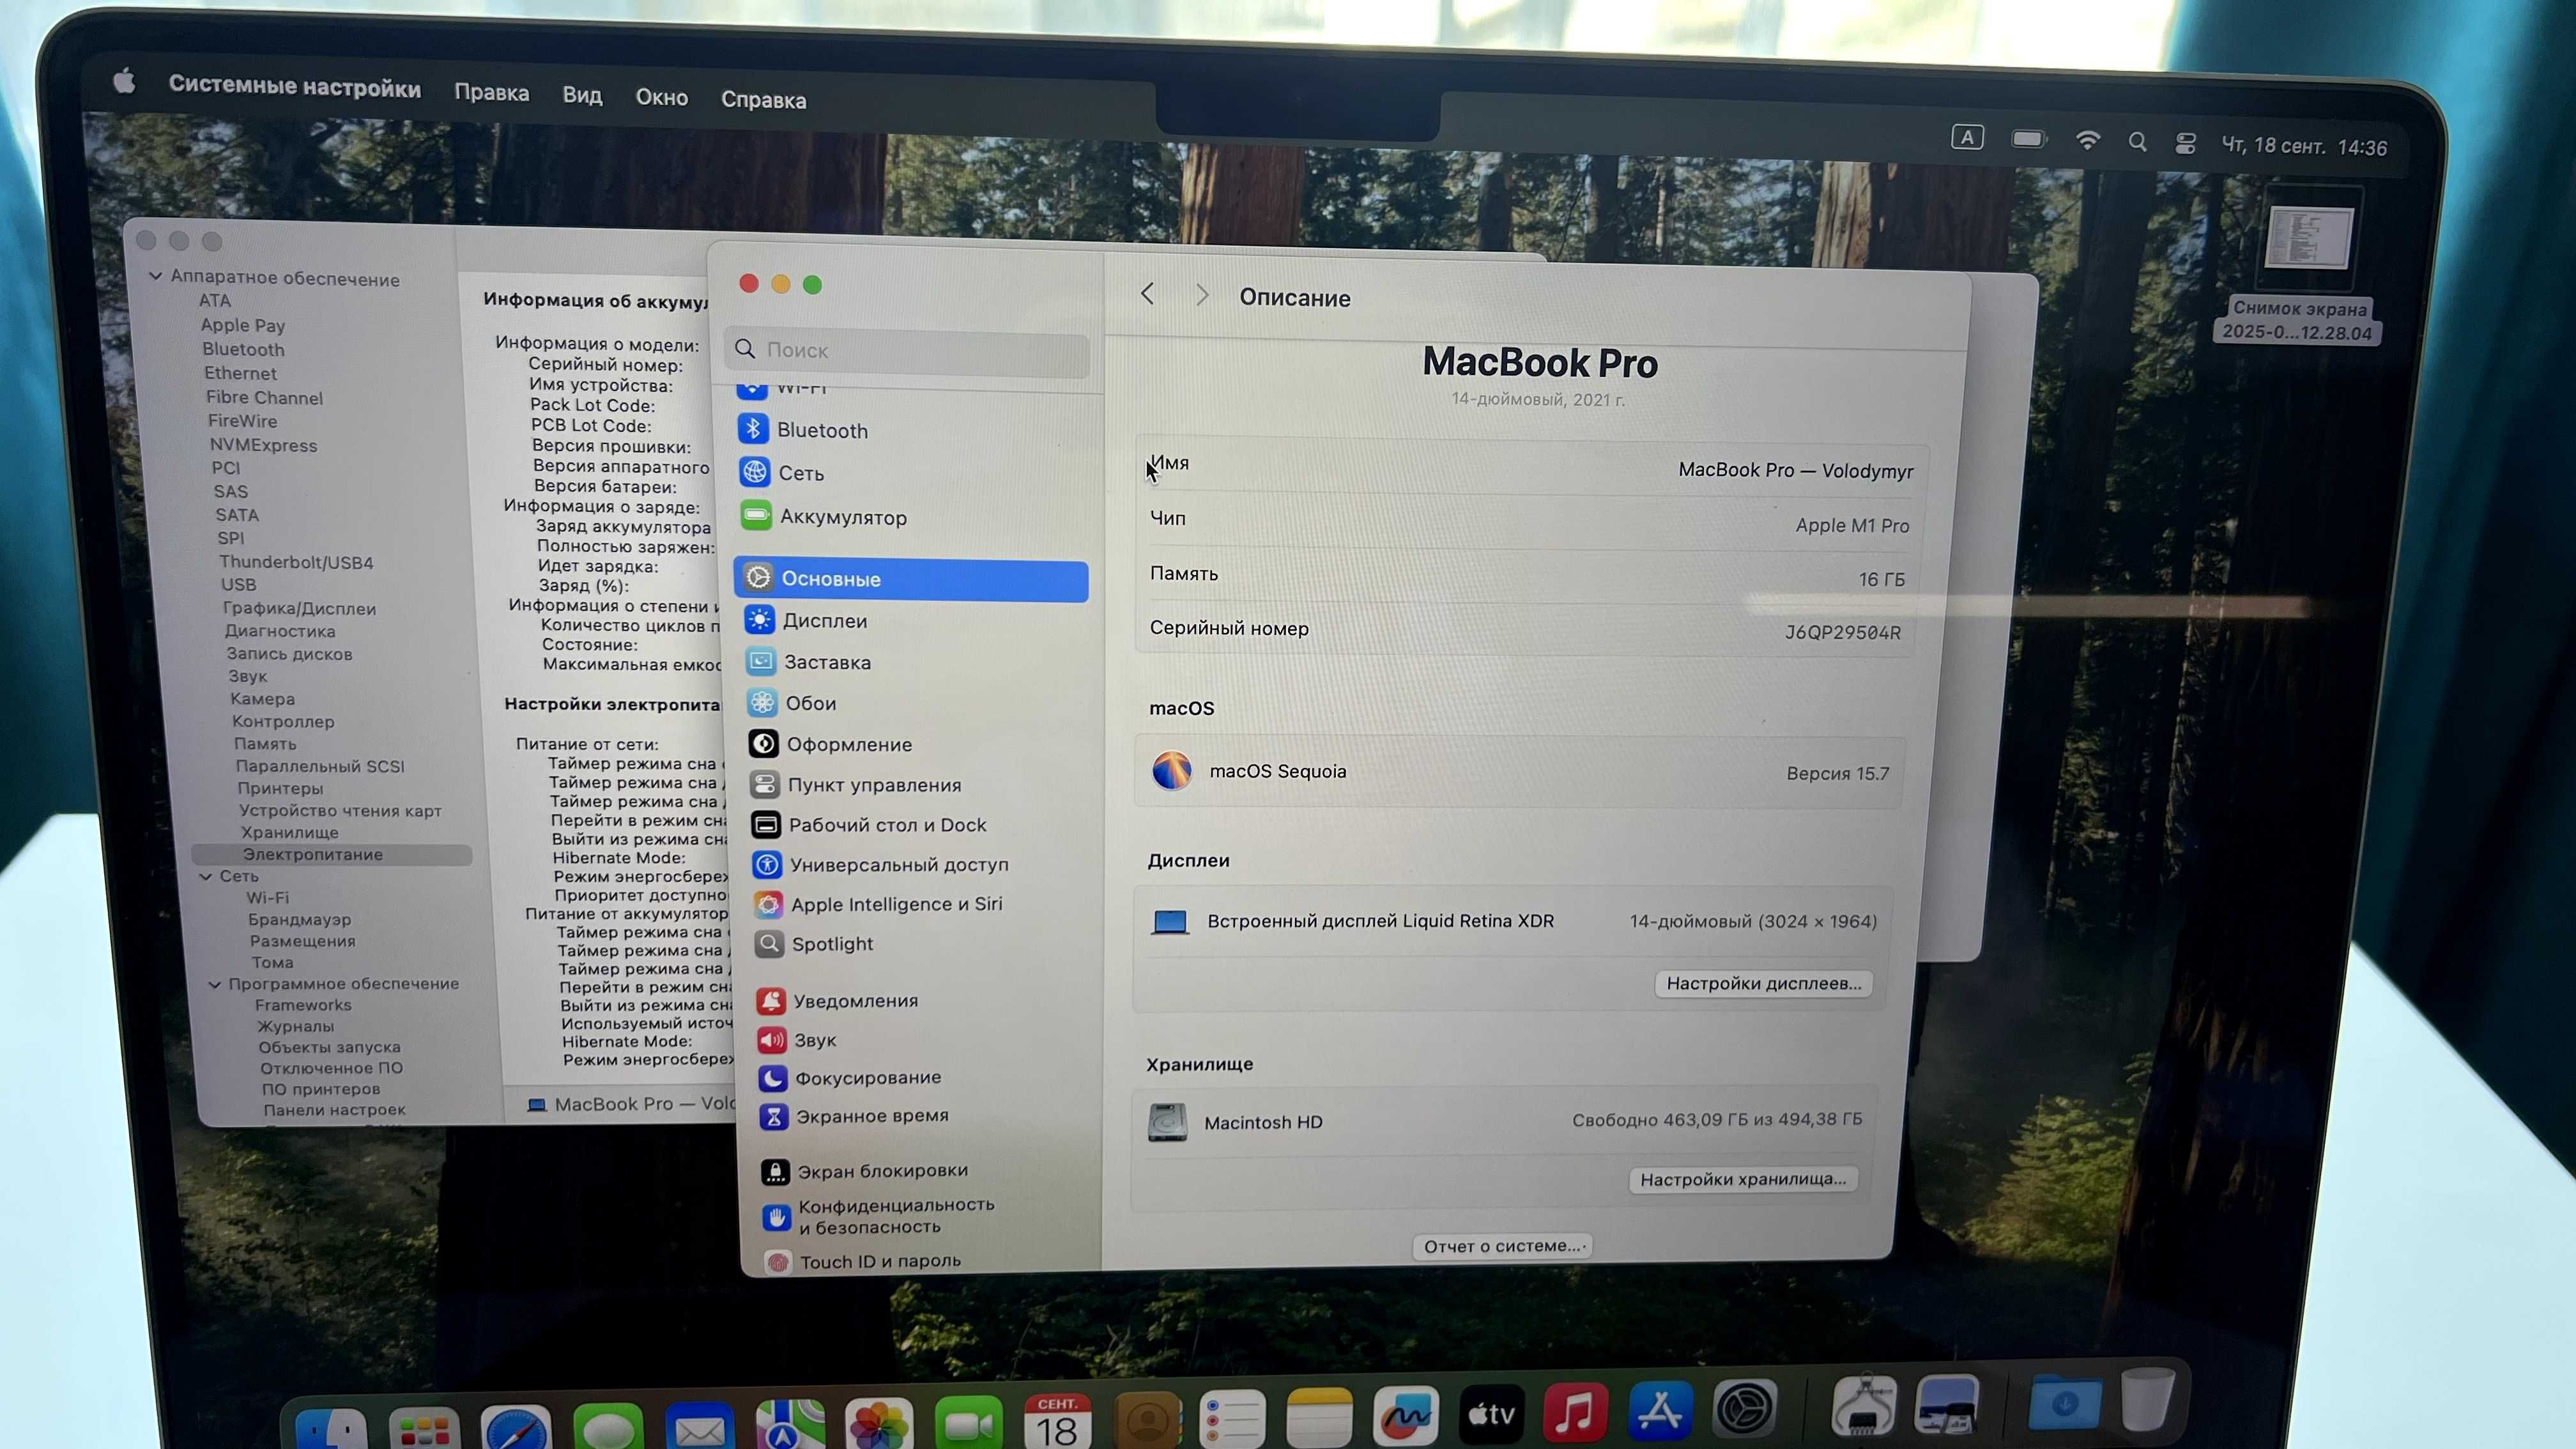Click Отчет о системе… button
The height and width of the screenshot is (1449, 2576).
(x=1502, y=1246)
